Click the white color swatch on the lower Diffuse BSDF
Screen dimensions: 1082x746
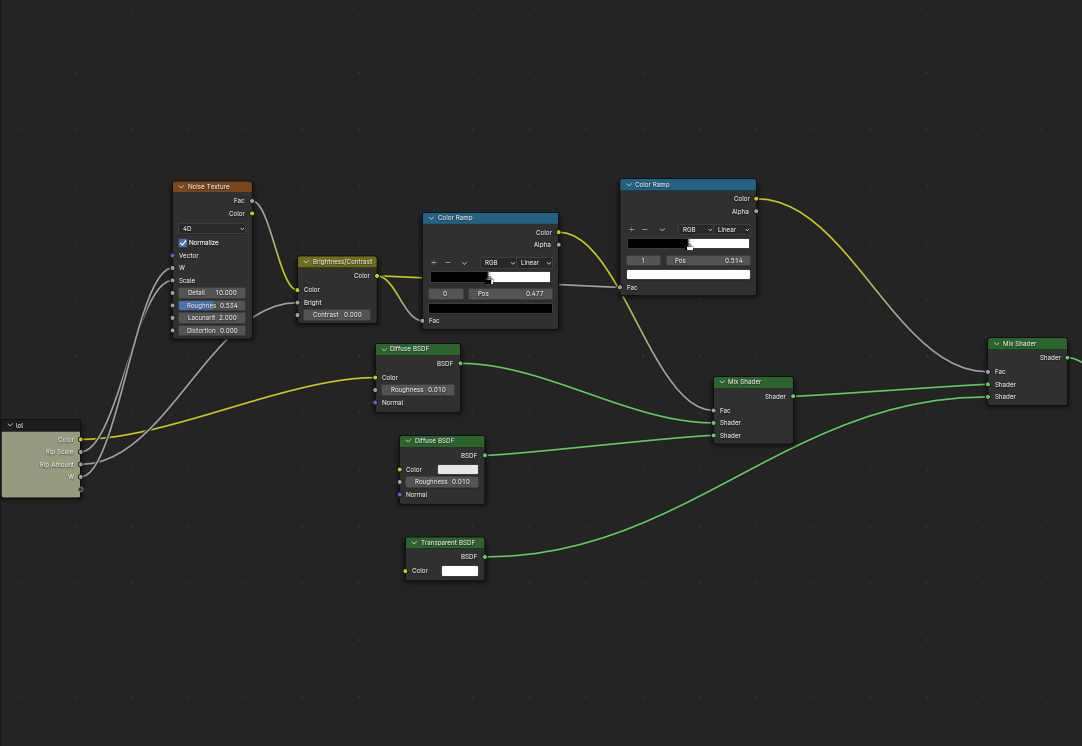pyautogui.click(x=458, y=470)
